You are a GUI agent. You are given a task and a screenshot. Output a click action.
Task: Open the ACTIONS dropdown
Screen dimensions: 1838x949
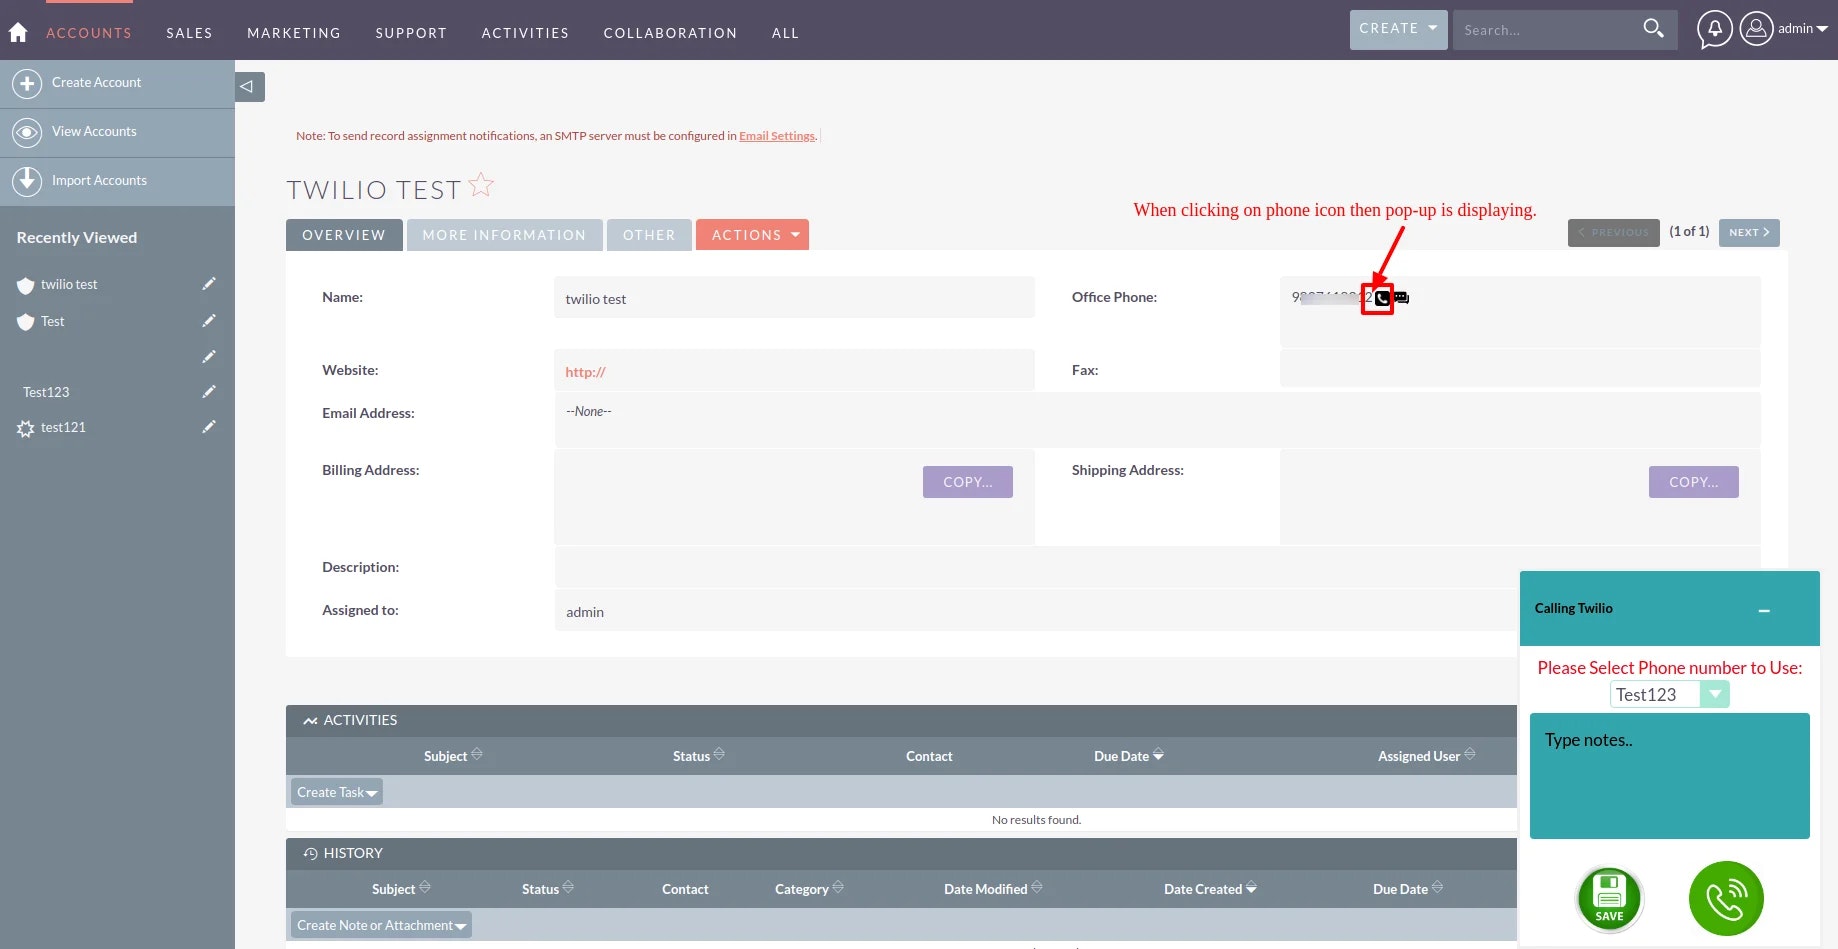coord(752,235)
